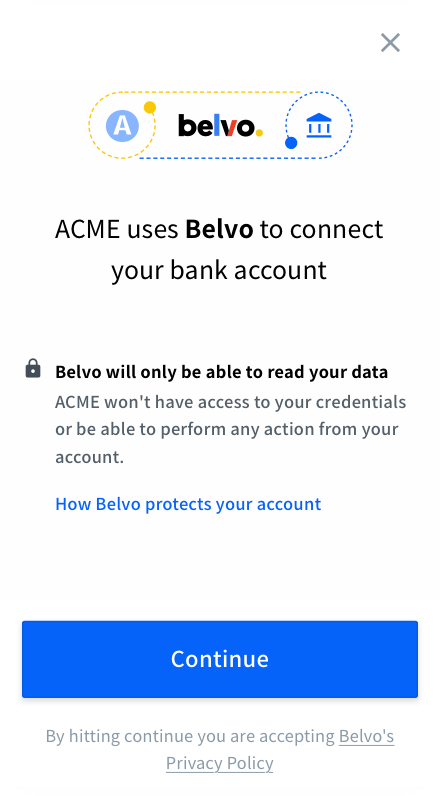
Task: Click the bold word Belvo in heading
Action: pos(219,229)
